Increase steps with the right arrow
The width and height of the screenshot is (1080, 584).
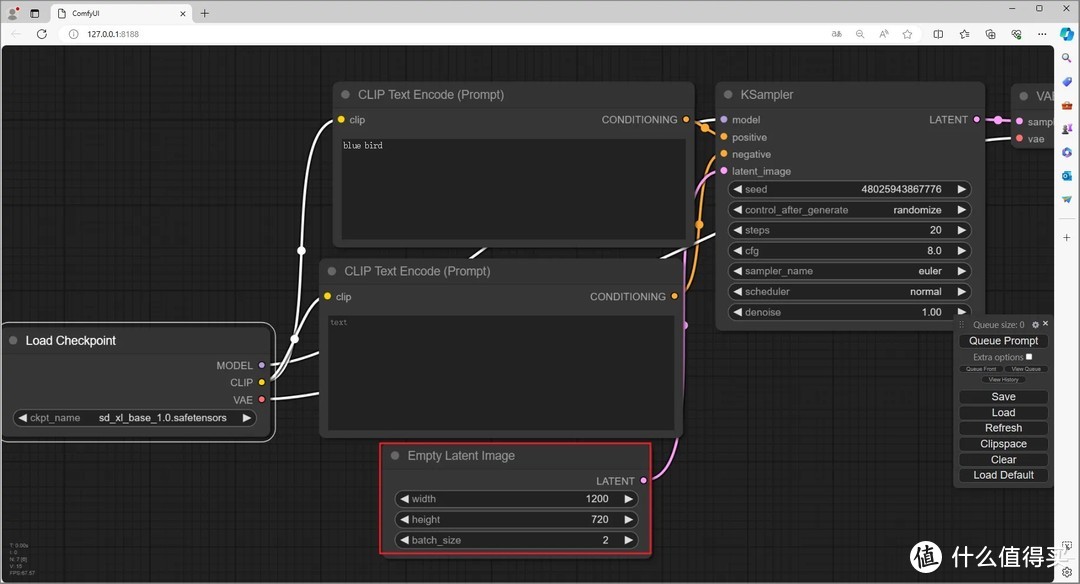pos(962,230)
